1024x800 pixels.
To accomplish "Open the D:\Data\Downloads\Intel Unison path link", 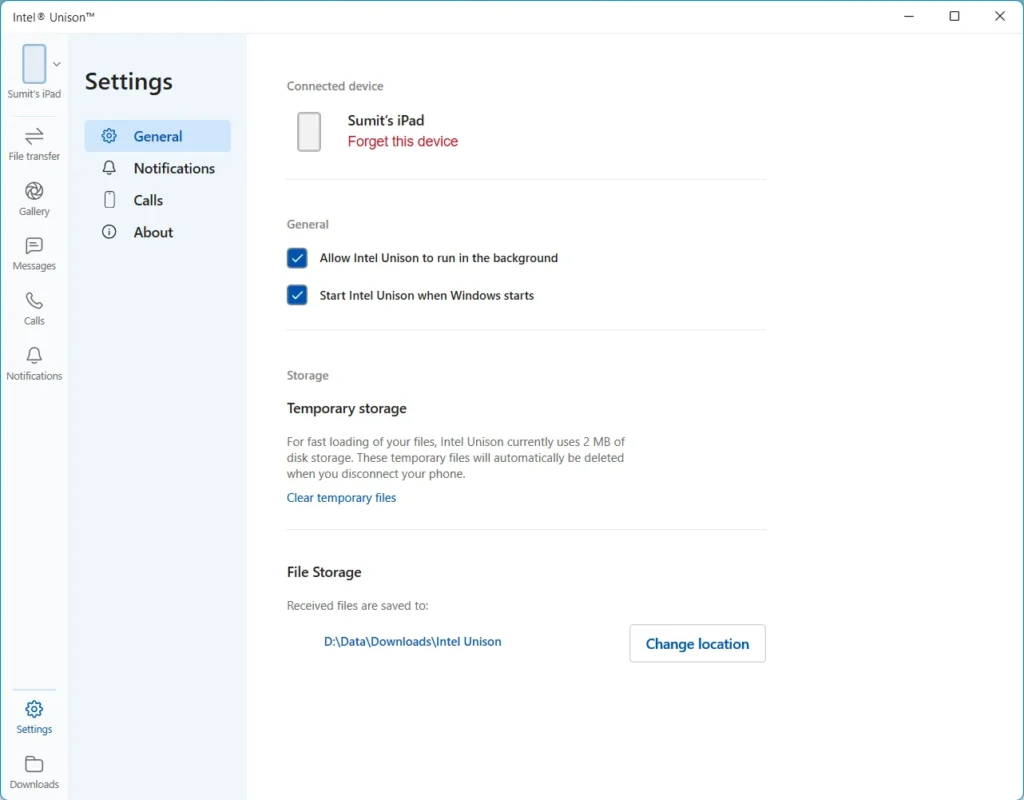I will pos(413,641).
